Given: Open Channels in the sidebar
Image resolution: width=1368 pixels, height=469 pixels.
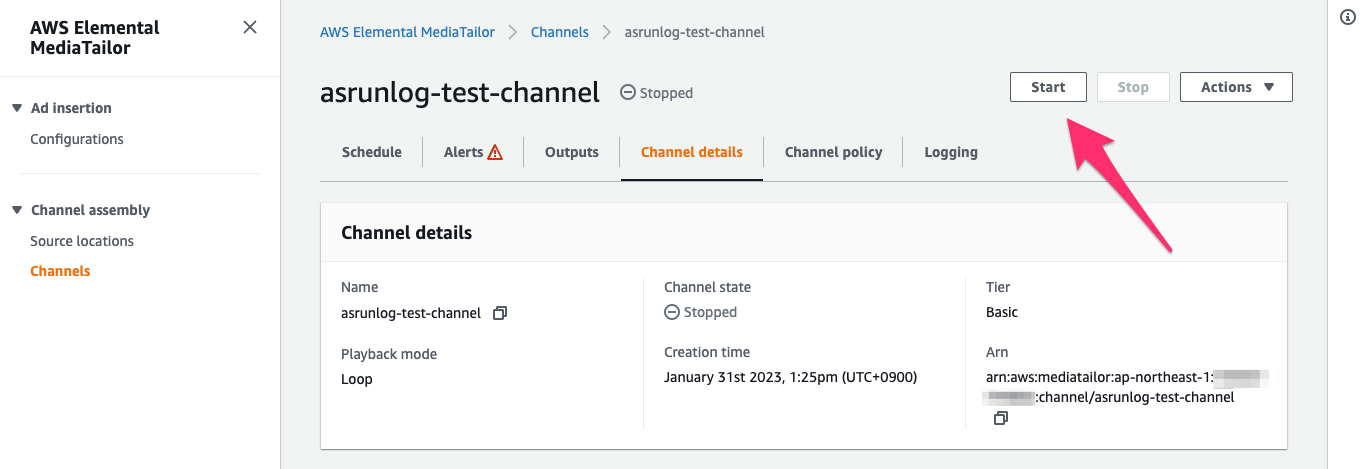Looking at the screenshot, I should click(60, 271).
